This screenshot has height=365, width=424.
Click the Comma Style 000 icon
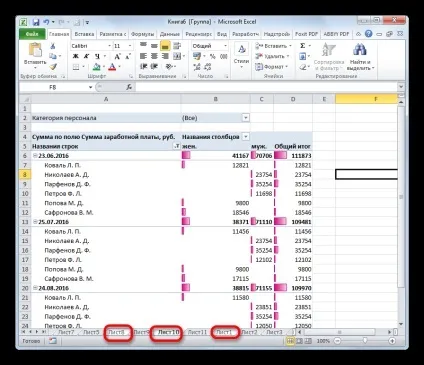click(x=224, y=56)
